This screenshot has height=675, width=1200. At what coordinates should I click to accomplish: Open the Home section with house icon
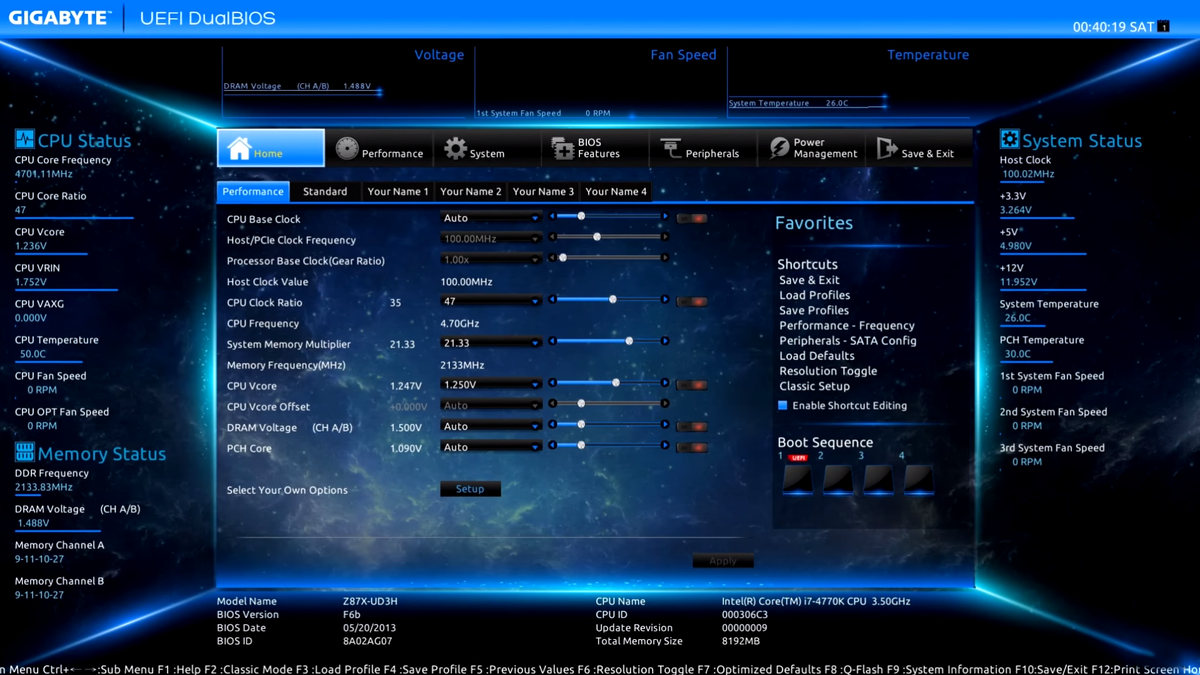click(271, 148)
